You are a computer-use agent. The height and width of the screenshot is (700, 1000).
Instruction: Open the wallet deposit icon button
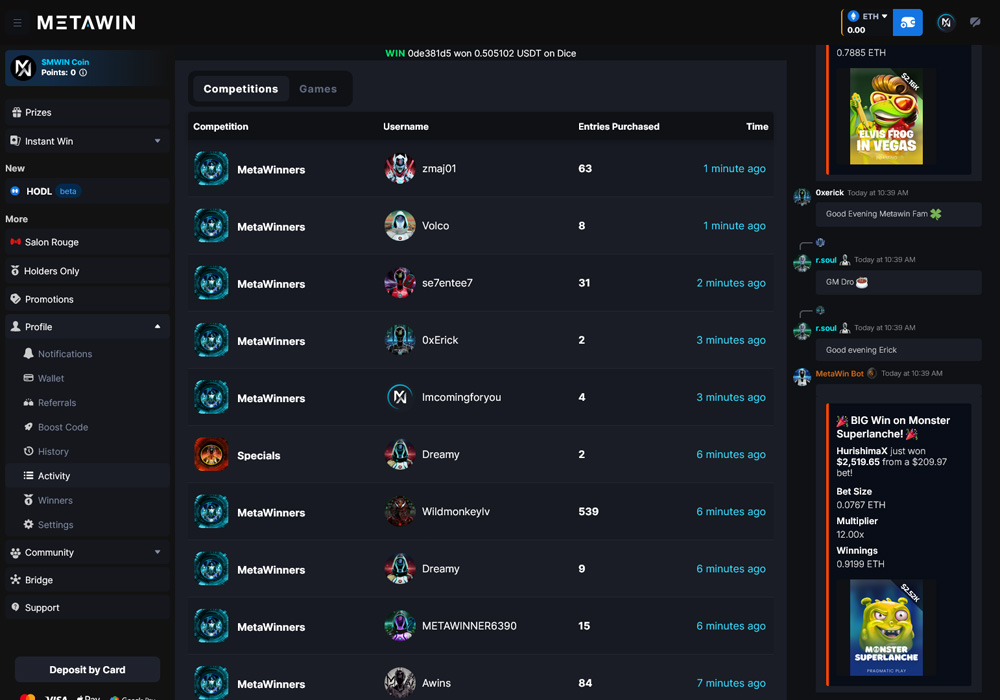pos(907,22)
